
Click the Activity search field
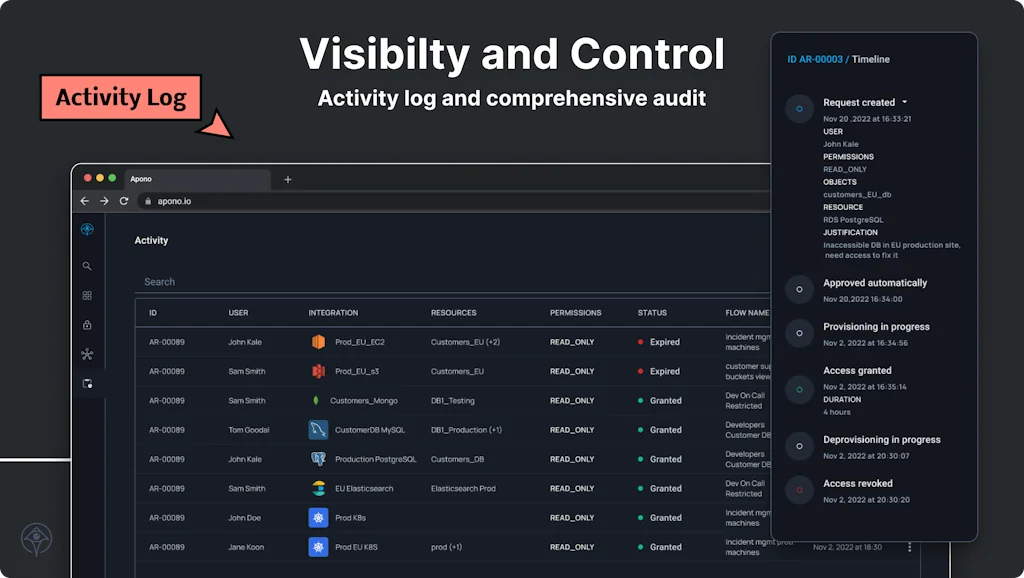(x=450, y=282)
